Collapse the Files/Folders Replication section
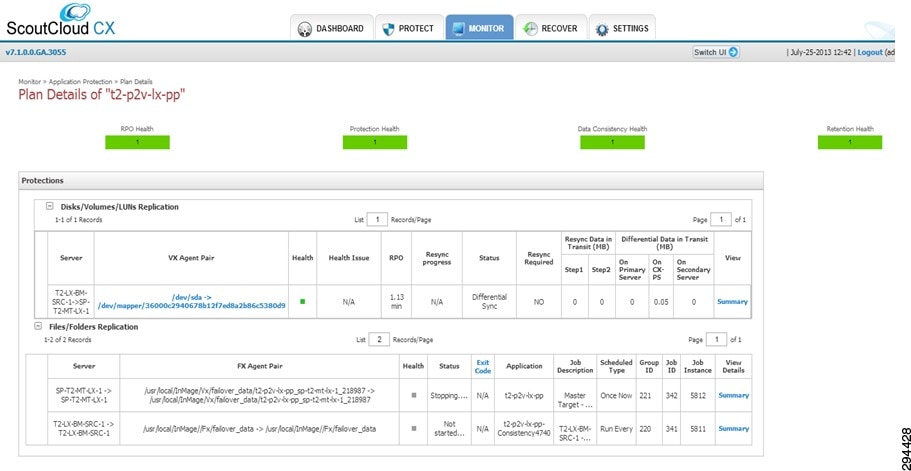 pos(38,326)
